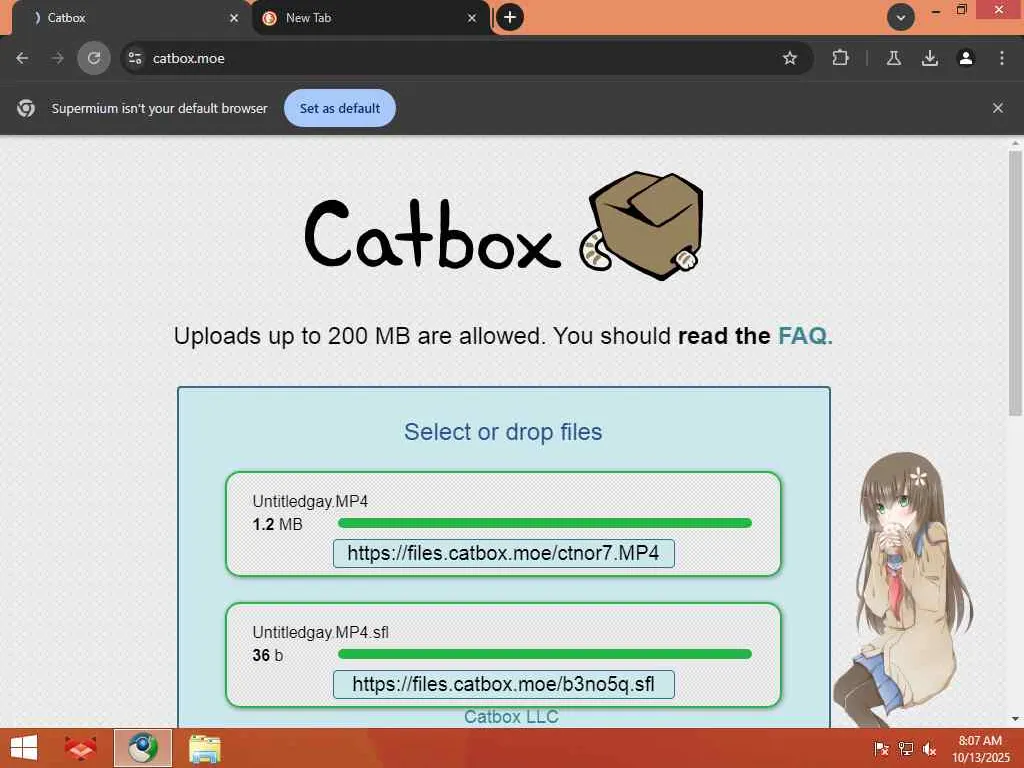Open Action Center flag tray icon
The height and width of the screenshot is (768, 1024).
pyautogui.click(x=881, y=749)
